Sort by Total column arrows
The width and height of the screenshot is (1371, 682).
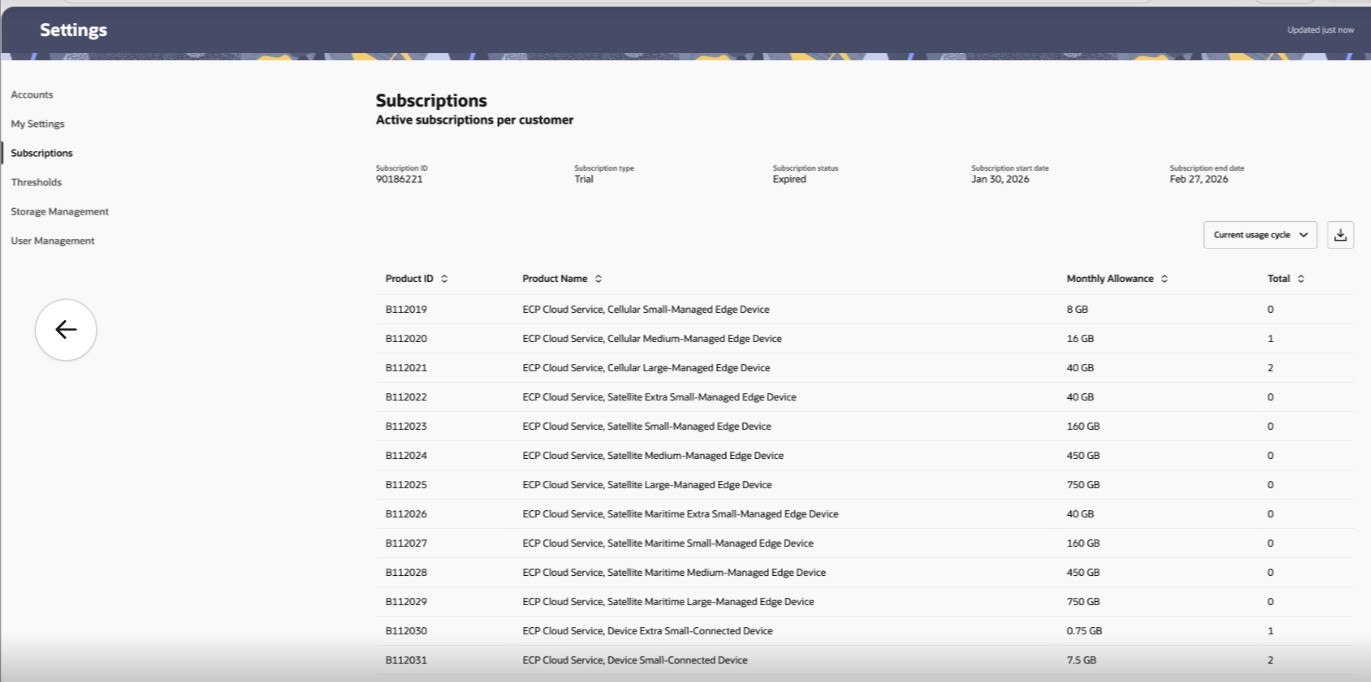1301,279
